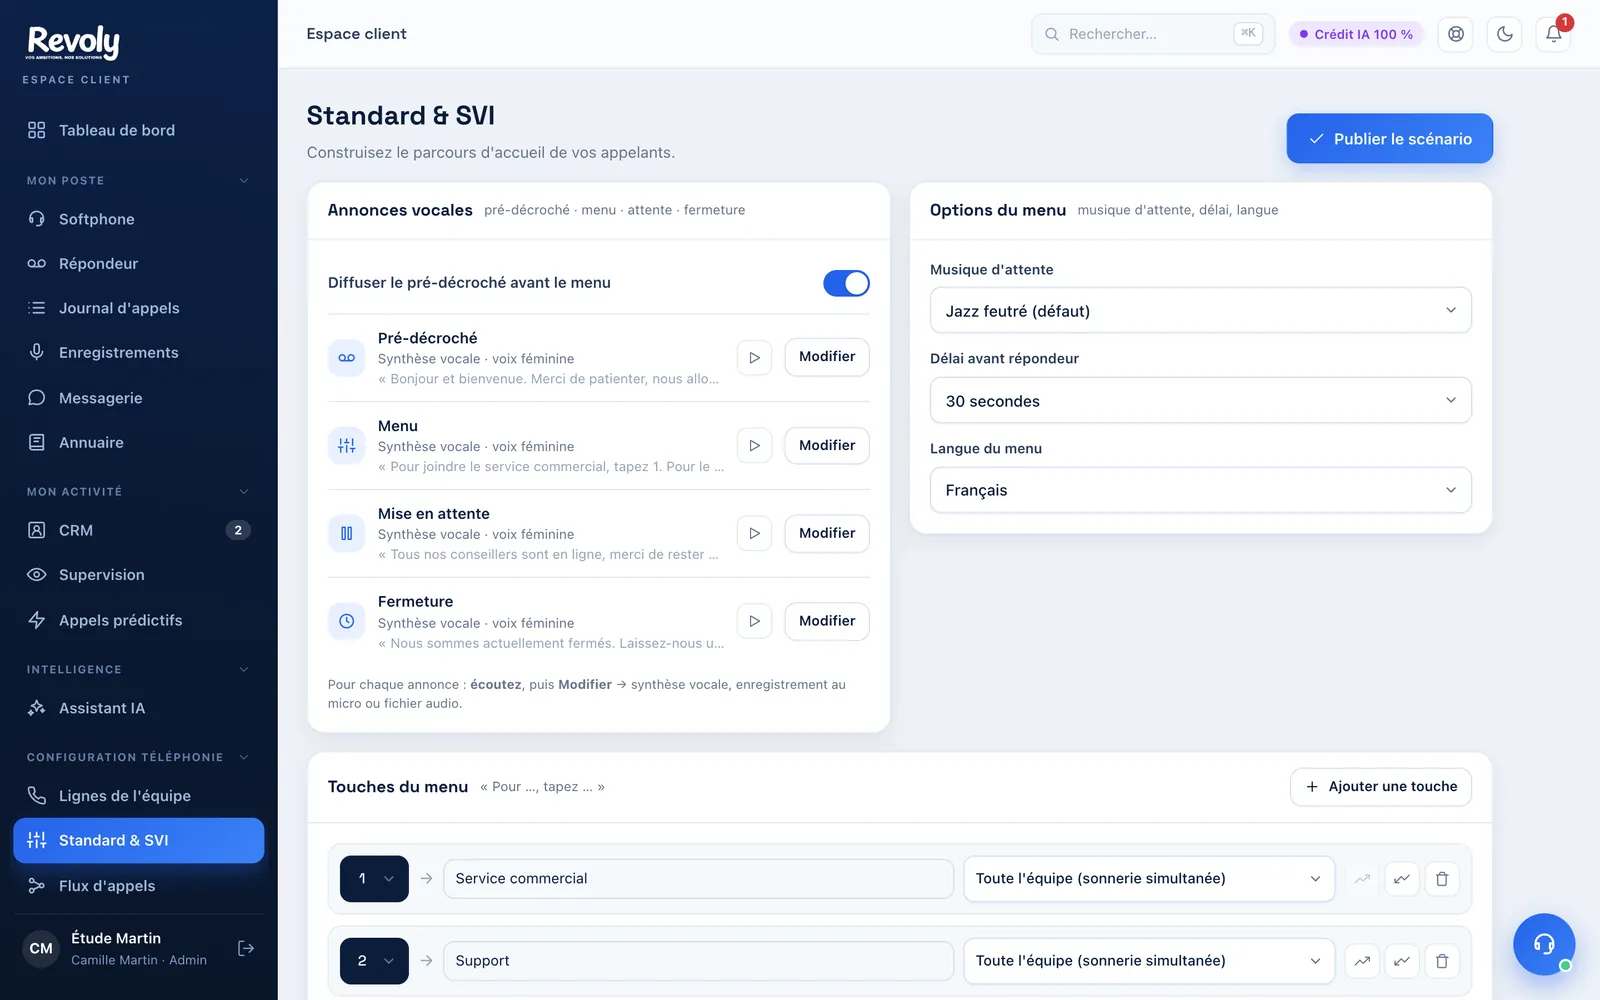The width and height of the screenshot is (1600, 1000).
Task: Play the Pré-décroché announcement
Action: pos(754,357)
